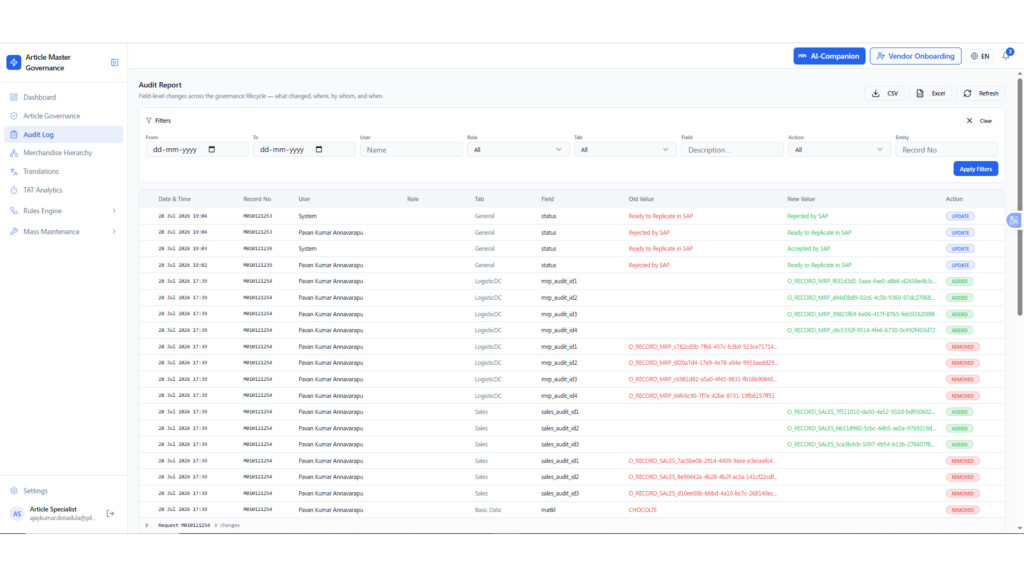Open the Role filter dropdown

[x=518, y=150]
